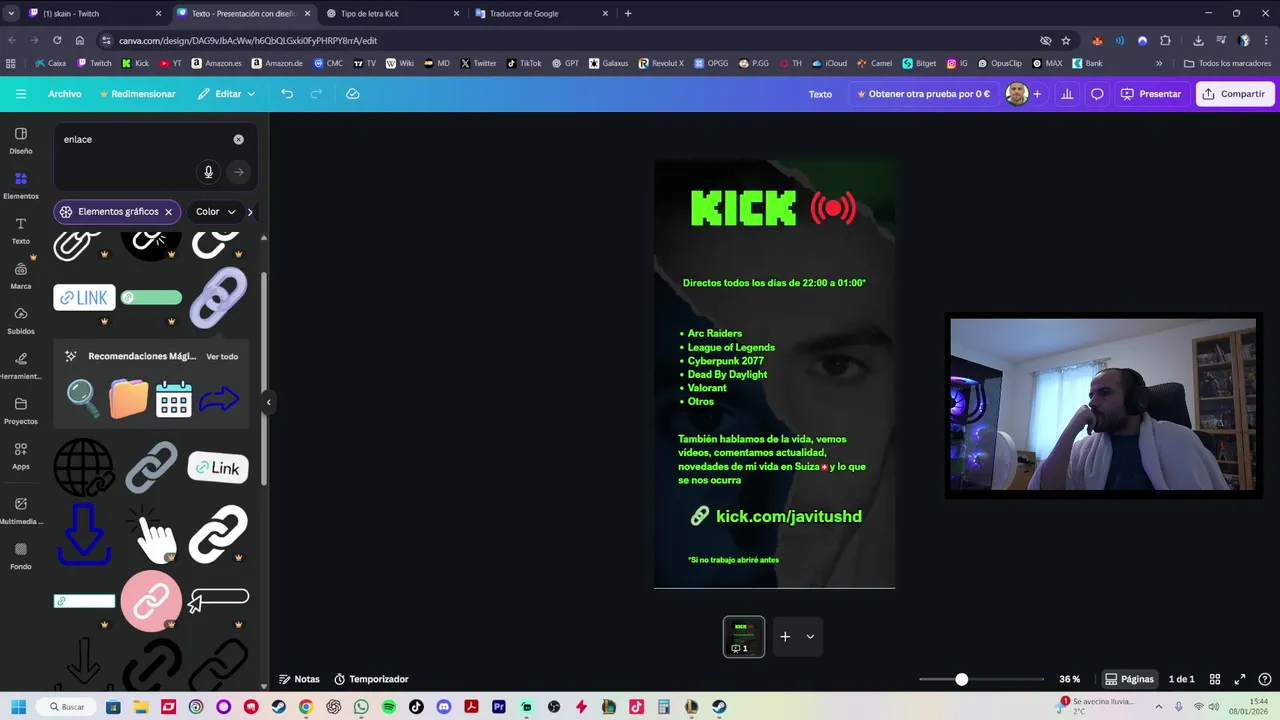1280x720 pixels.
Task: Open the Apps sidebar panel
Action: [20, 455]
